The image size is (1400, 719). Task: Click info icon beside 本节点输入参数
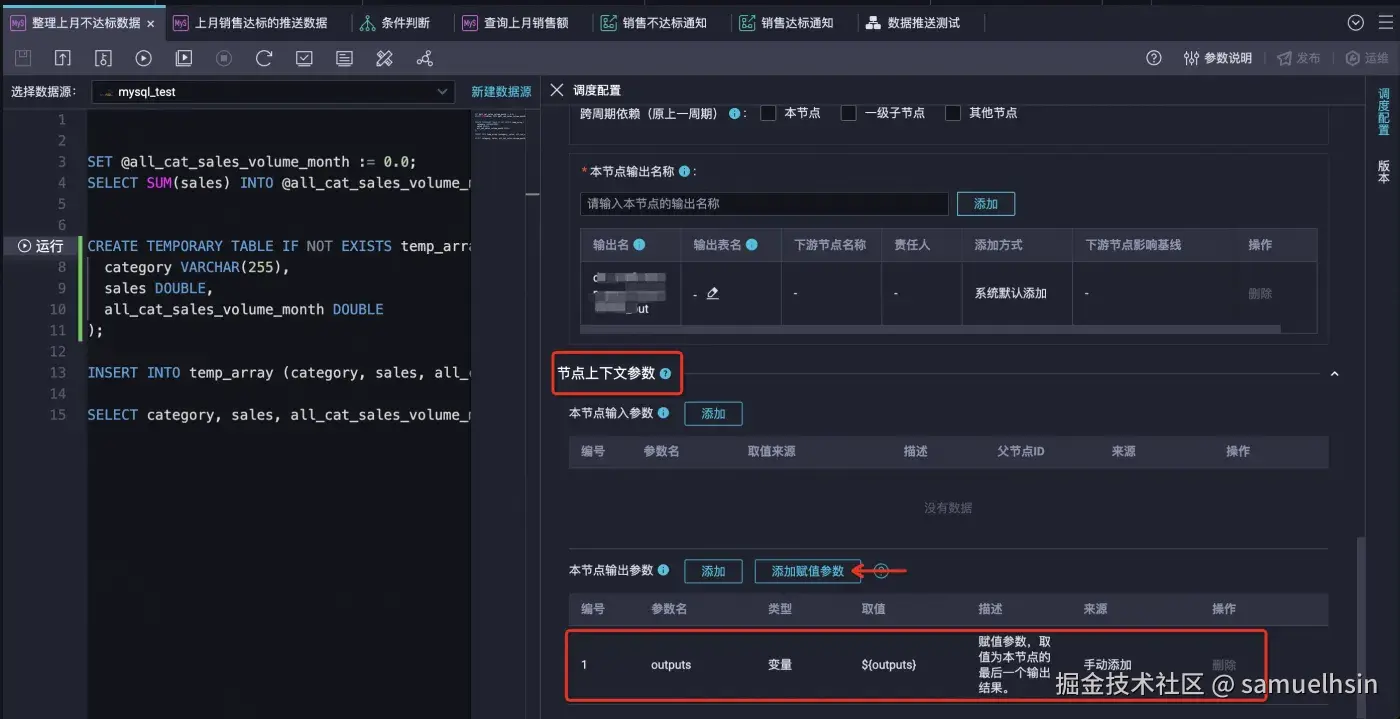[x=664, y=413]
